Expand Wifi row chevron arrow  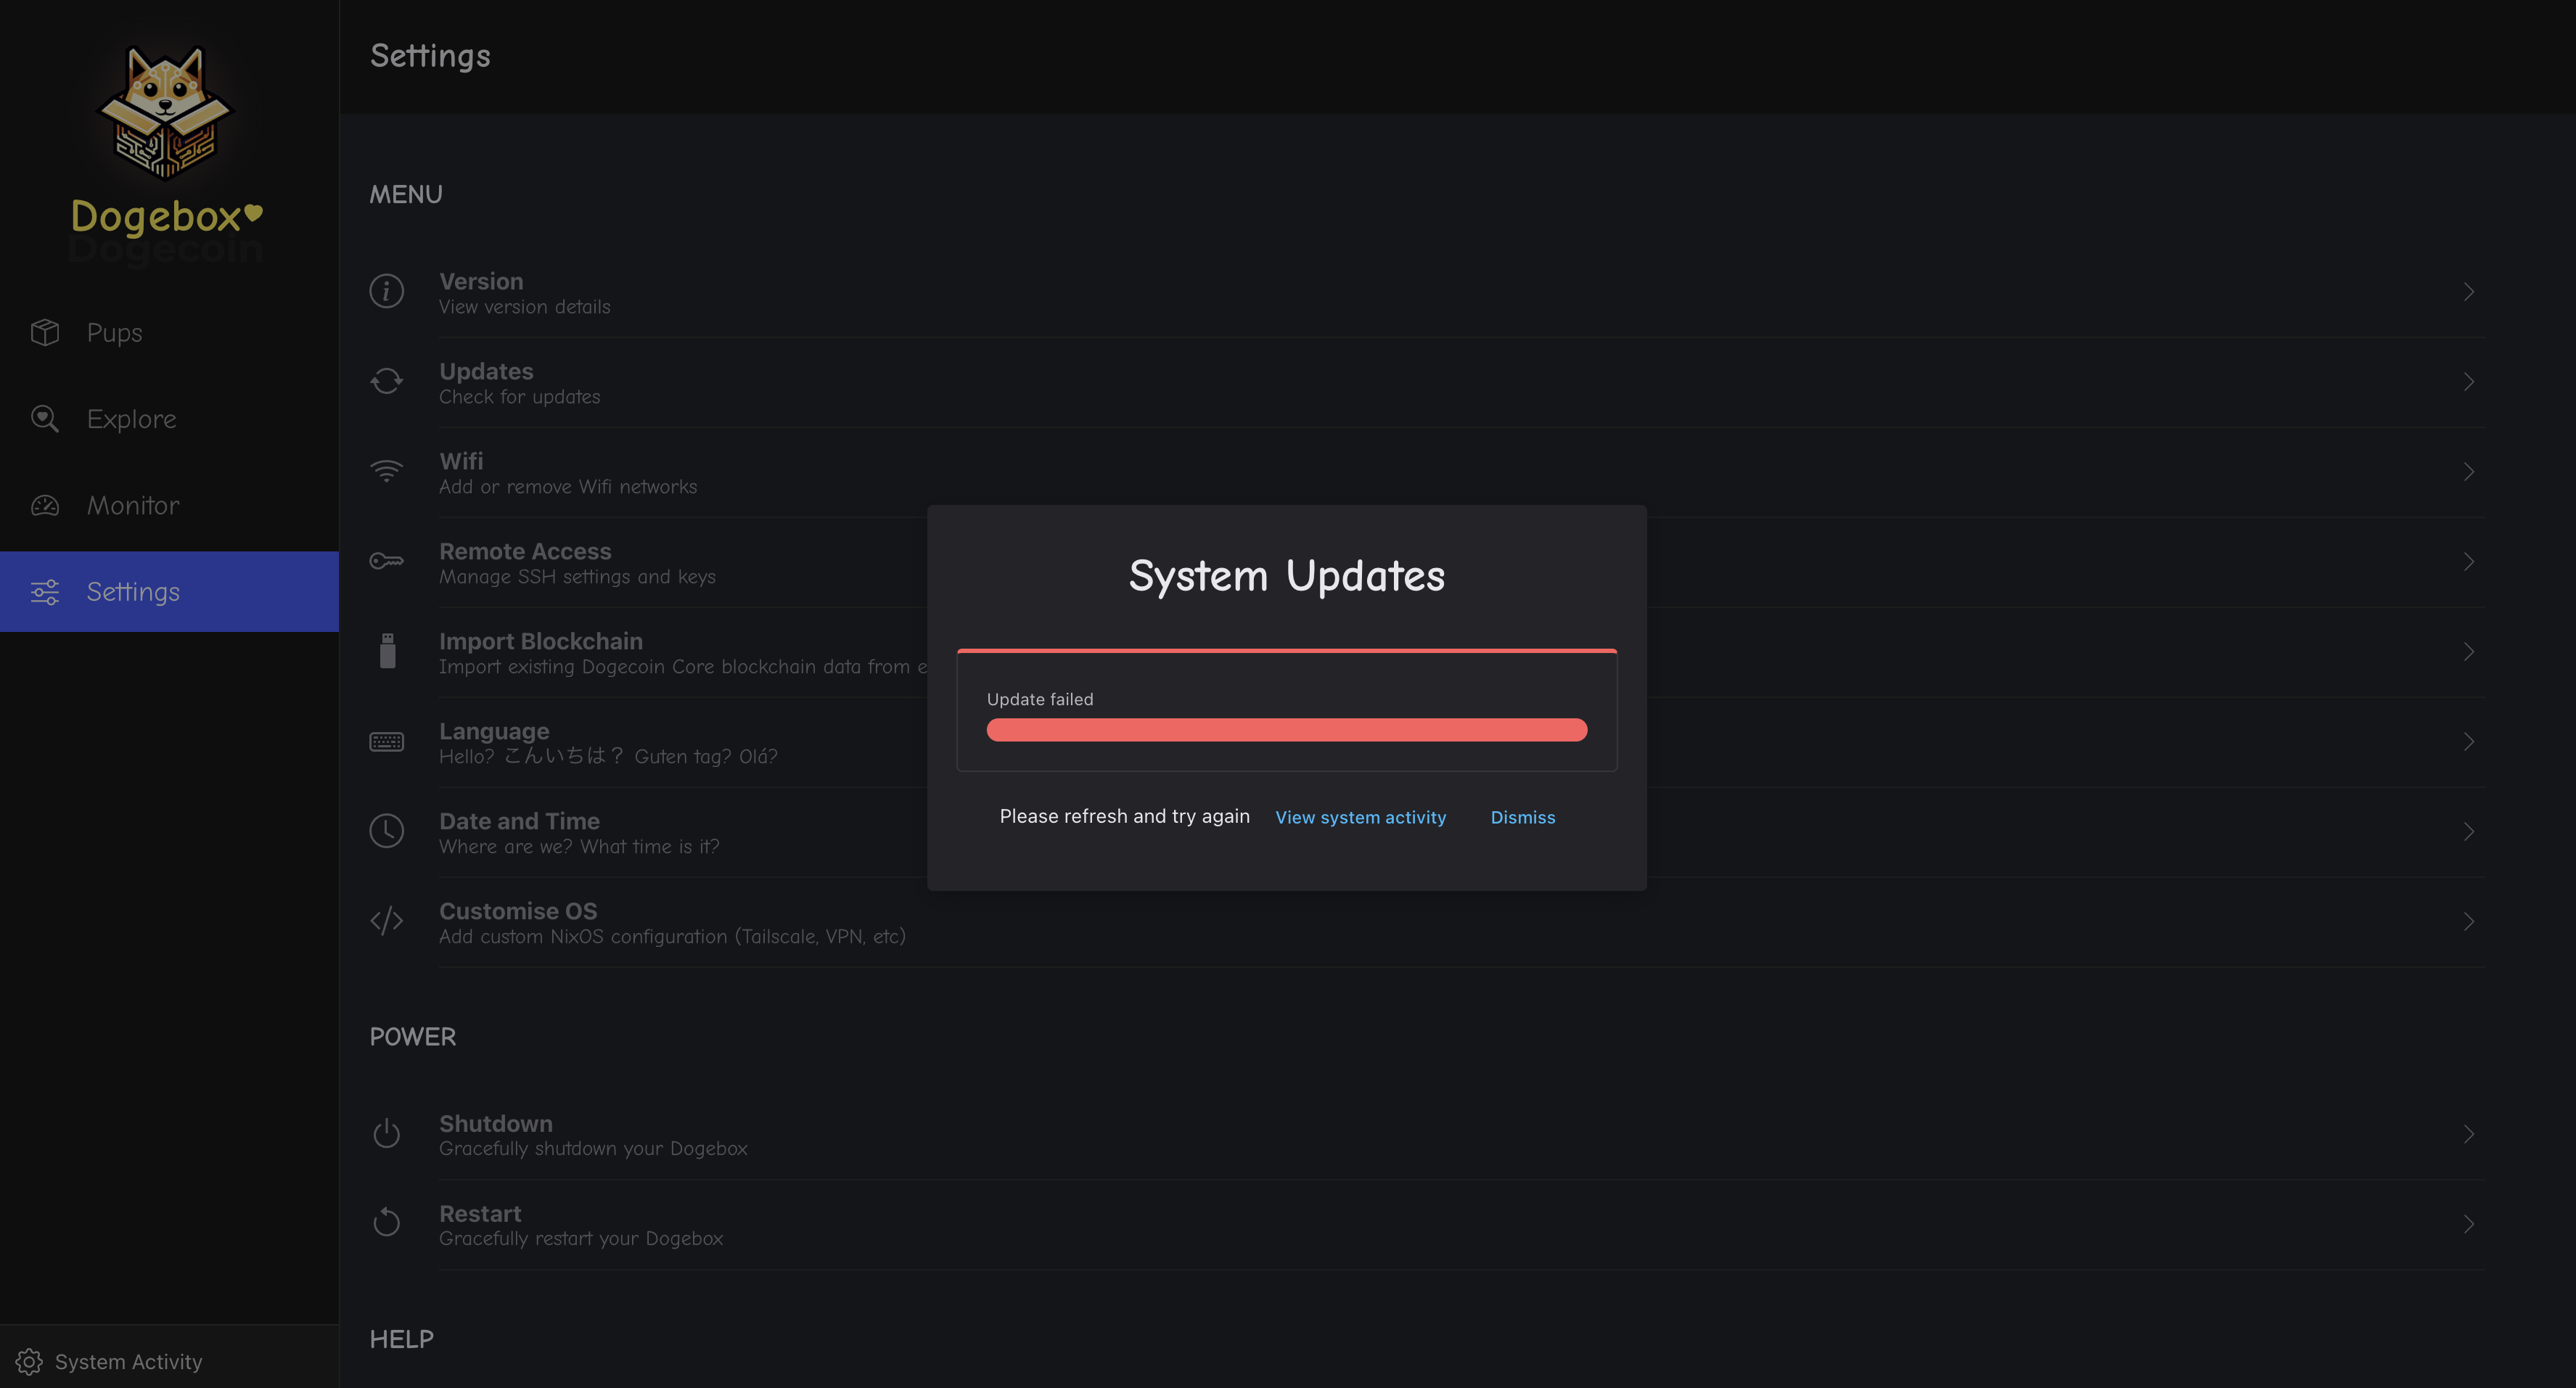[2468, 472]
